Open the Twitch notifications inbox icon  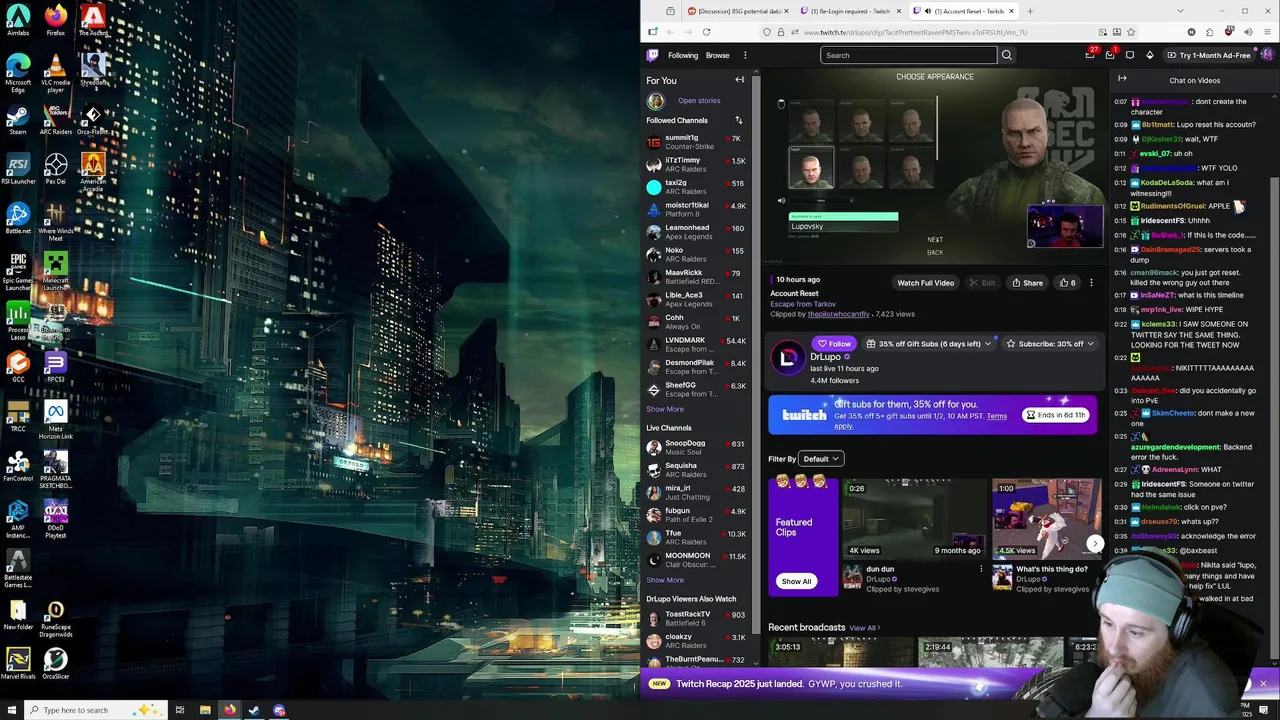1110,55
